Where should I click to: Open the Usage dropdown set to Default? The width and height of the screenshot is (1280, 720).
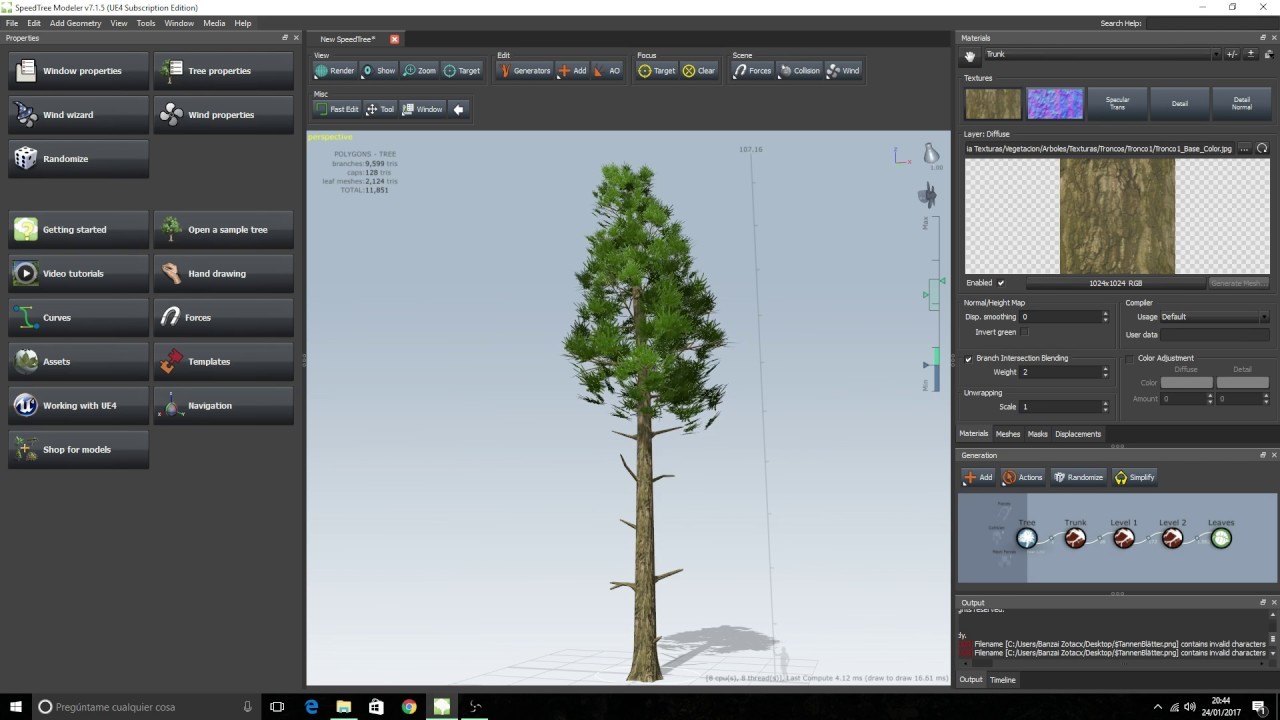(1200, 317)
